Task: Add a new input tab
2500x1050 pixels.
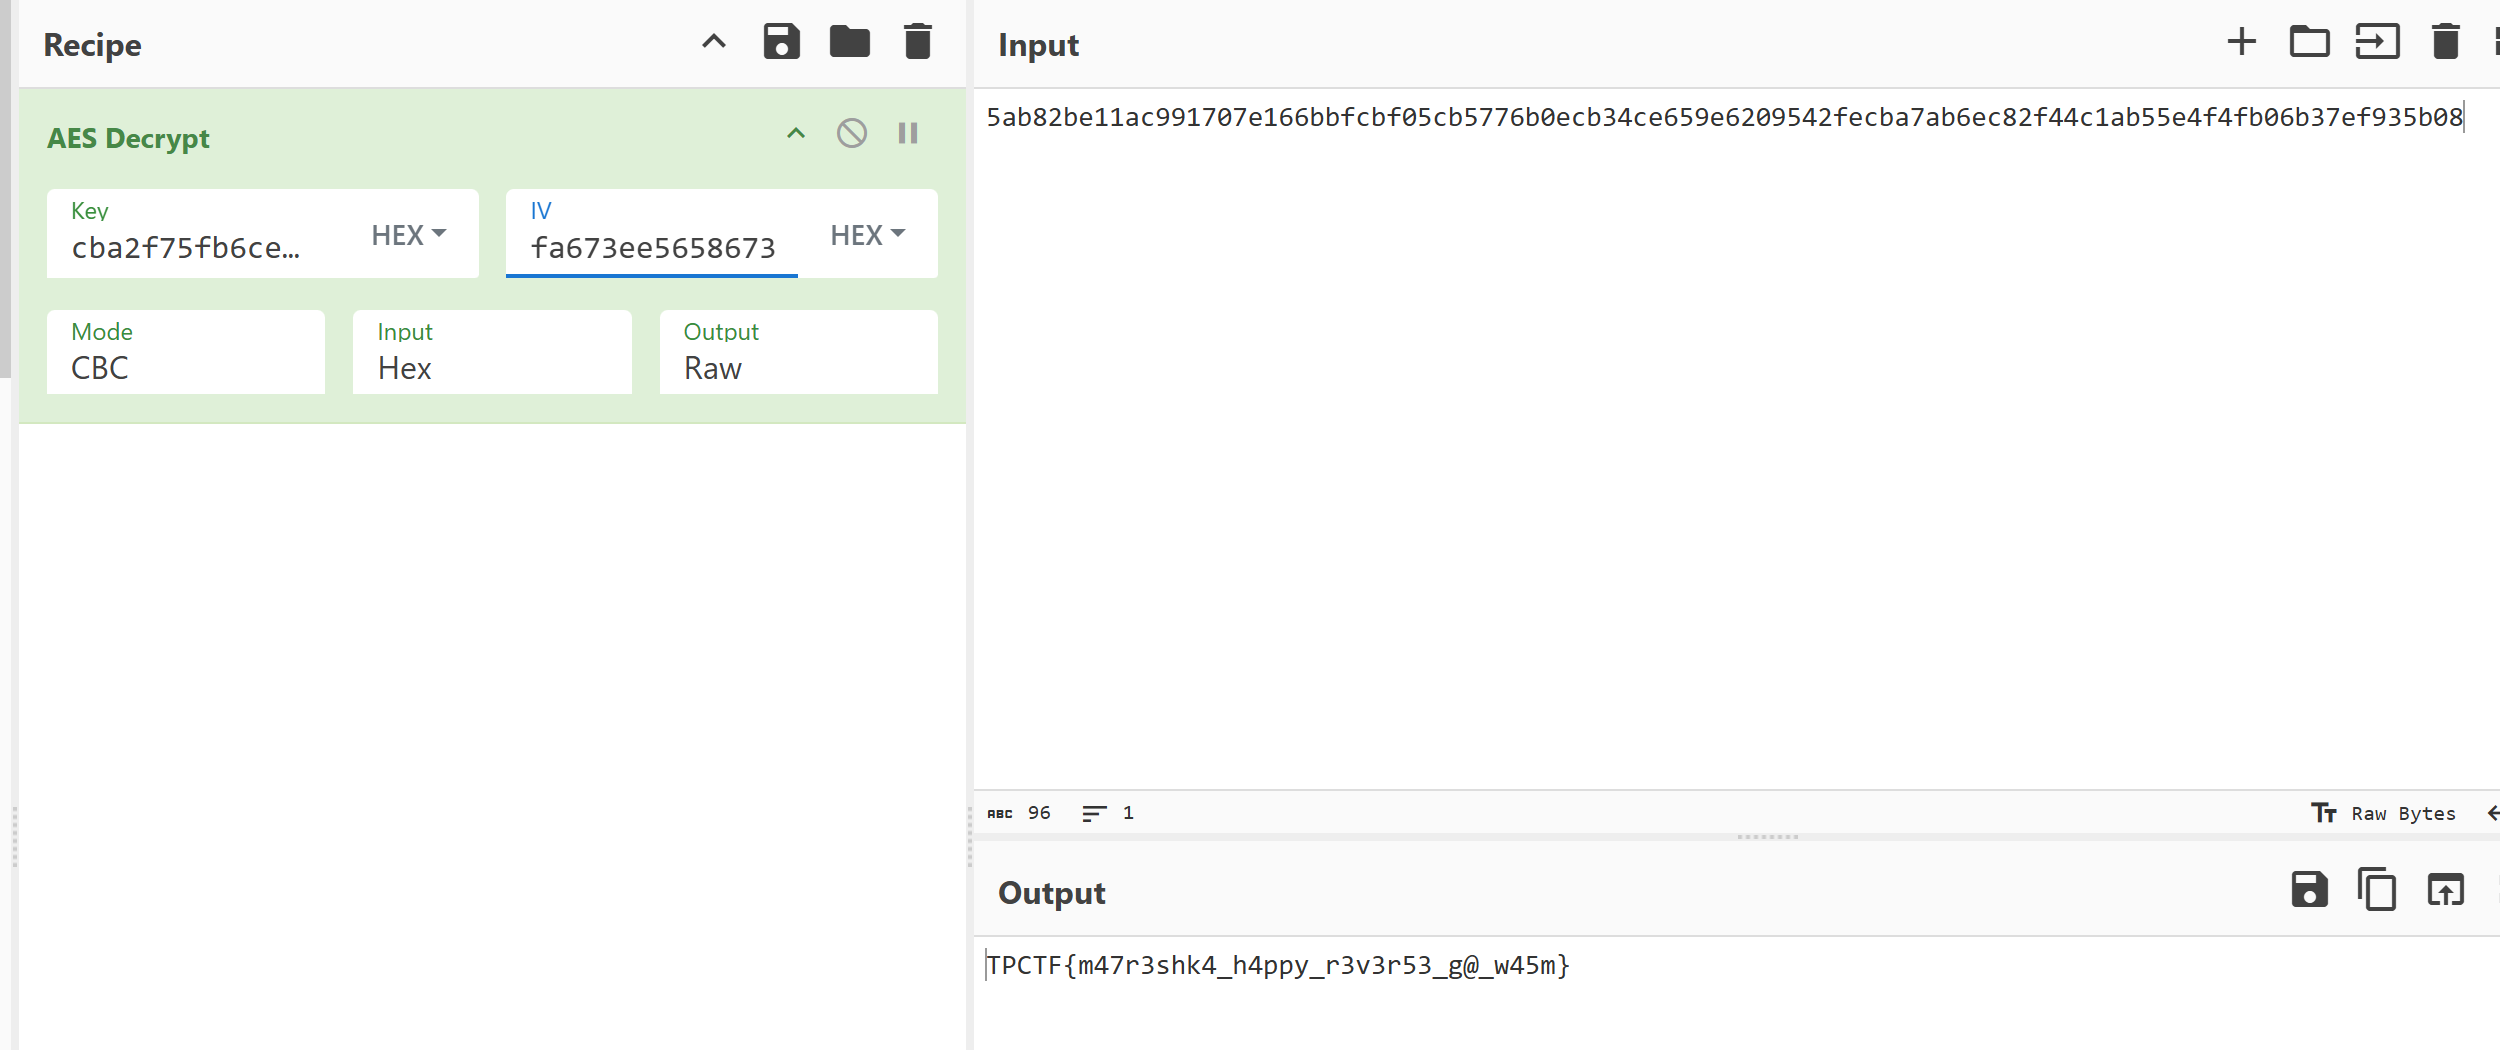Action: pos(2241,42)
